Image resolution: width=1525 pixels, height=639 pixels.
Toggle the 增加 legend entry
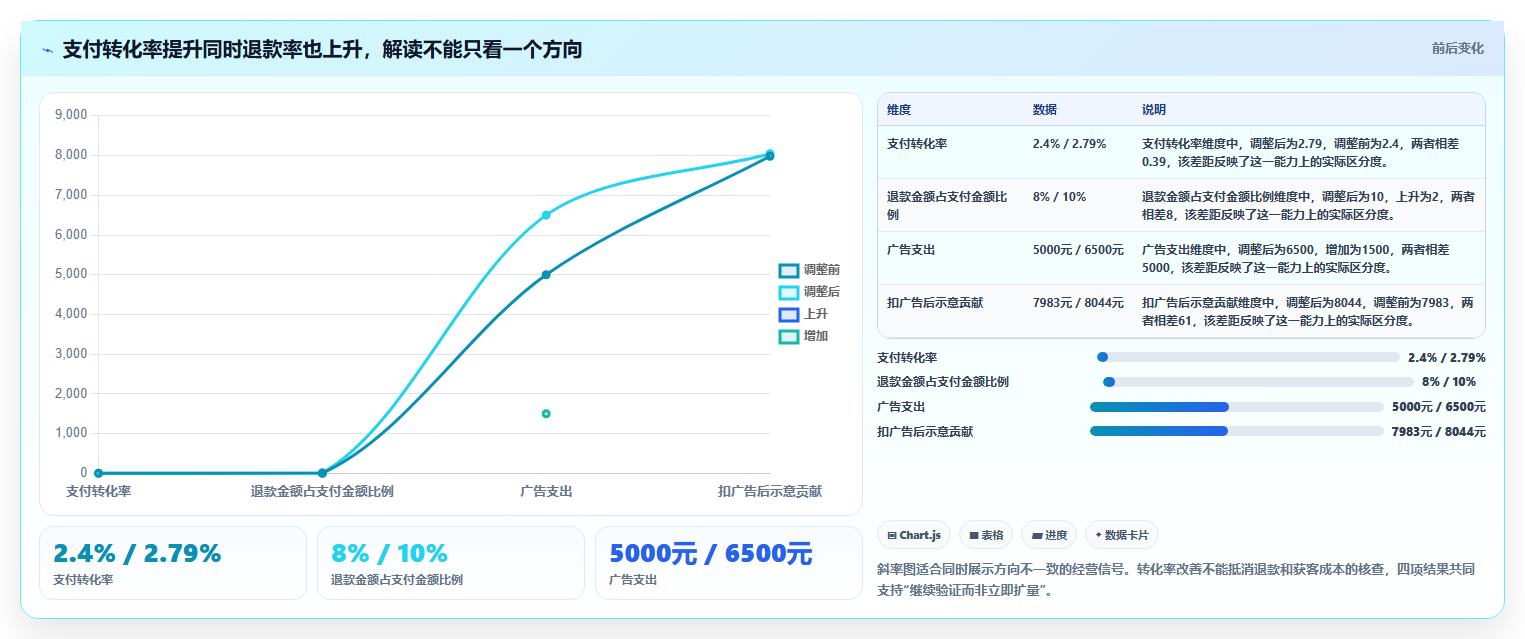(x=803, y=336)
